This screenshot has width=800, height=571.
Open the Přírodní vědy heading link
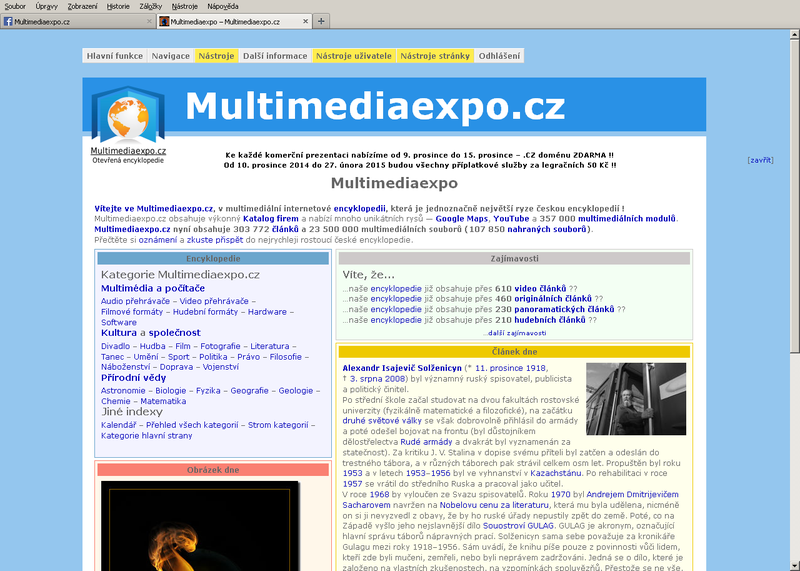click(133, 378)
